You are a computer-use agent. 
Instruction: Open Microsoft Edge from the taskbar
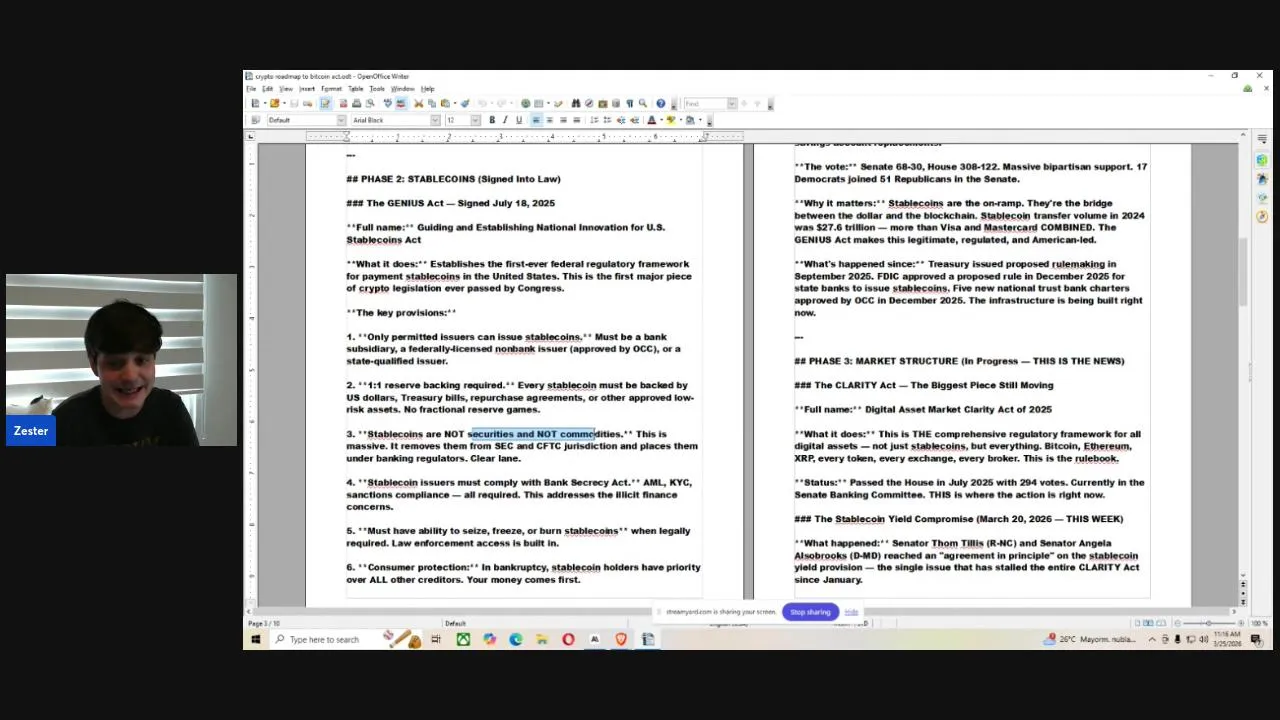[x=516, y=639]
